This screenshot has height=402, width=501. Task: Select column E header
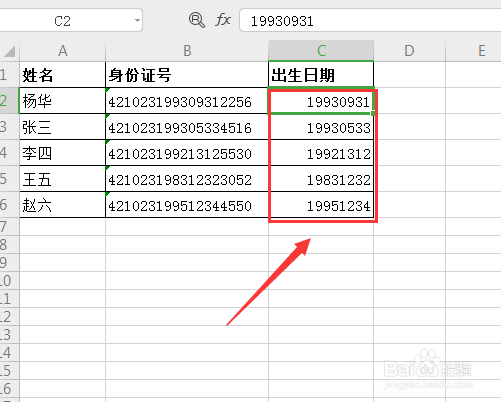pyautogui.click(x=482, y=51)
